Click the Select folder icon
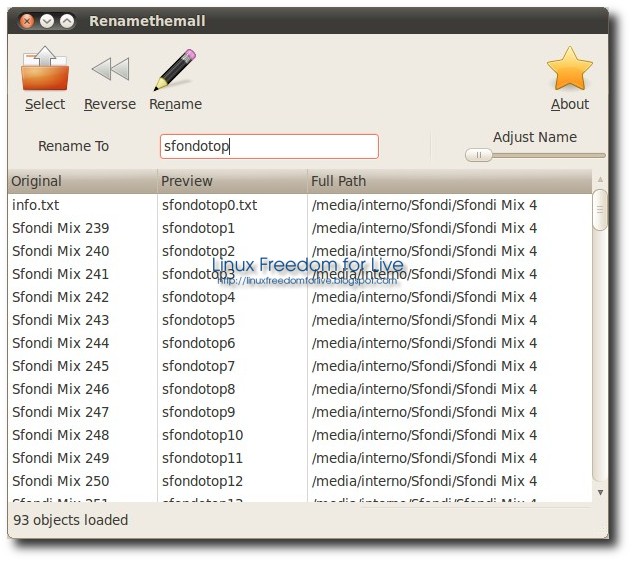The width and height of the screenshot is (632, 562). (x=45, y=69)
